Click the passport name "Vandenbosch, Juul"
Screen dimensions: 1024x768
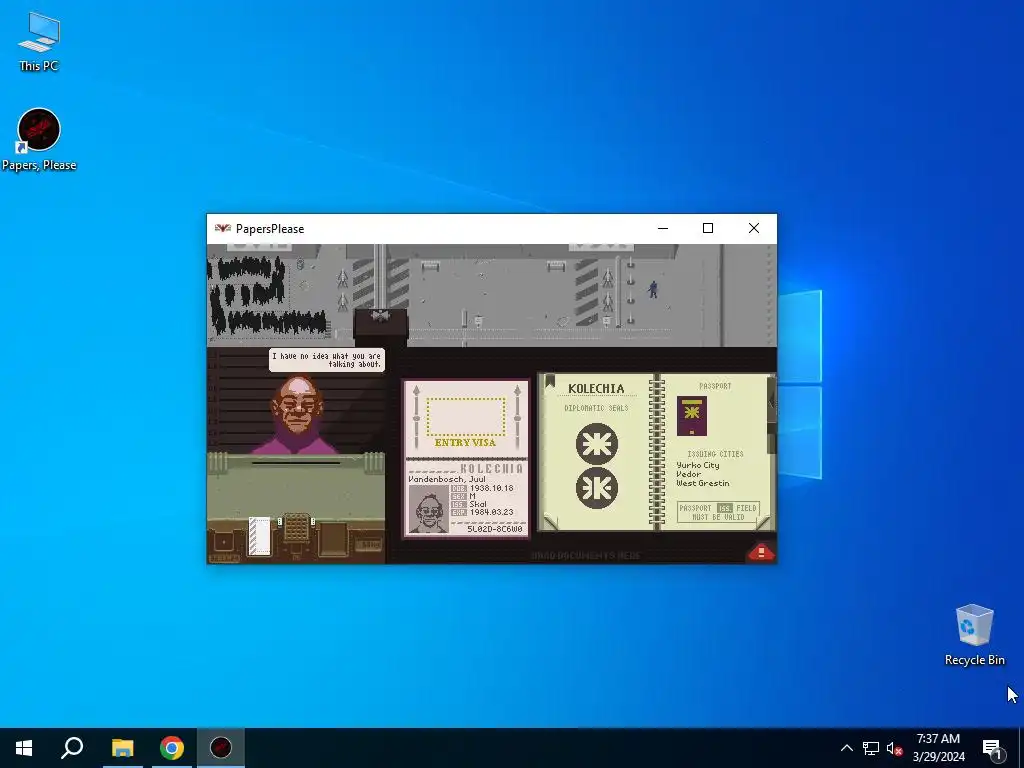click(447, 479)
